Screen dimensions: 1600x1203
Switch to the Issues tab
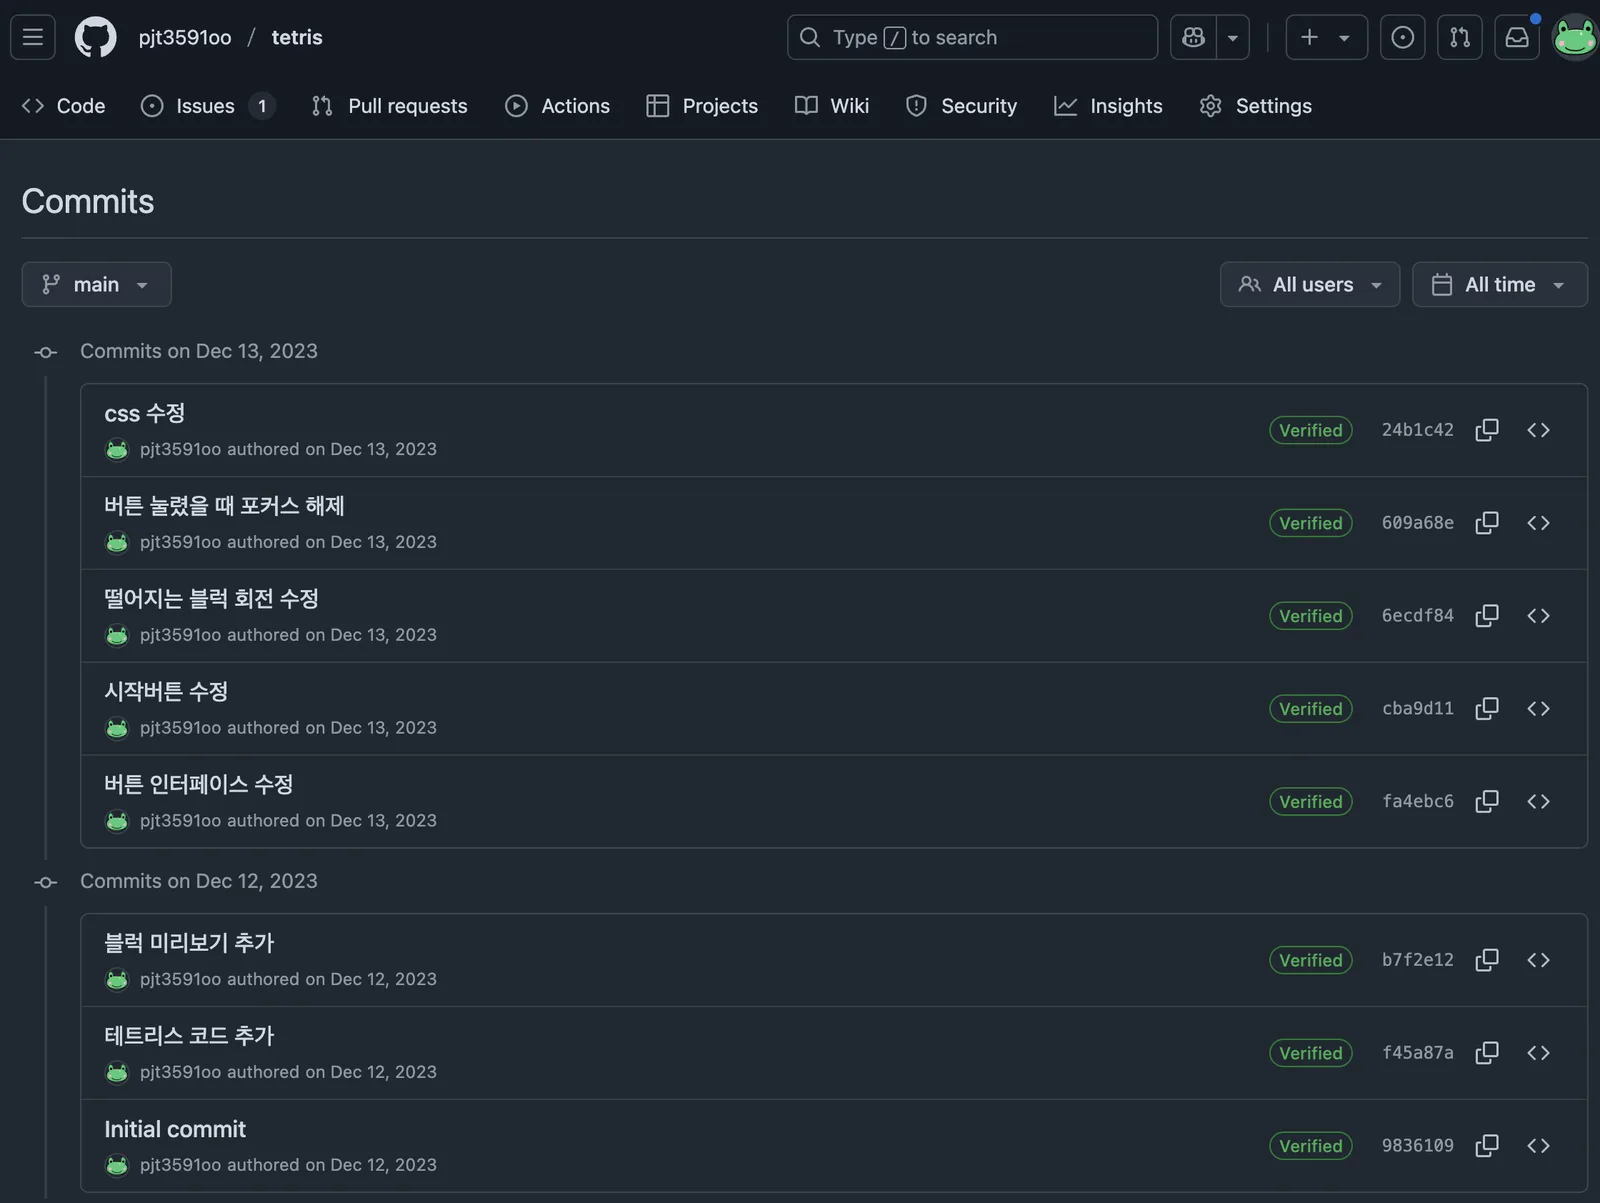point(207,106)
